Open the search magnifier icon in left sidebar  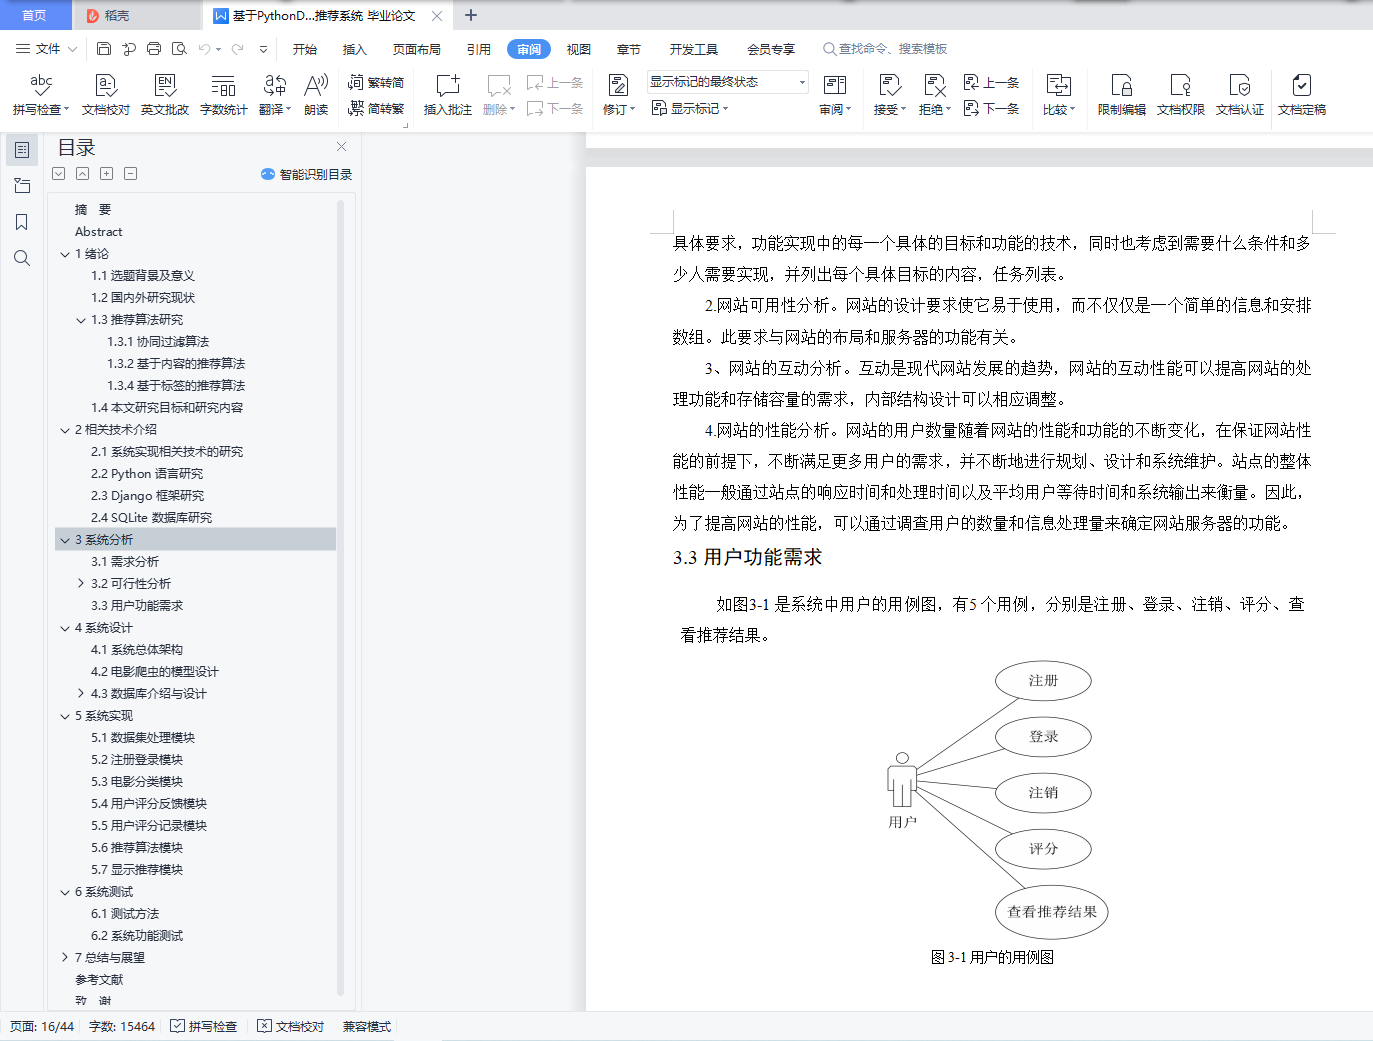pyautogui.click(x=22, y=258)
